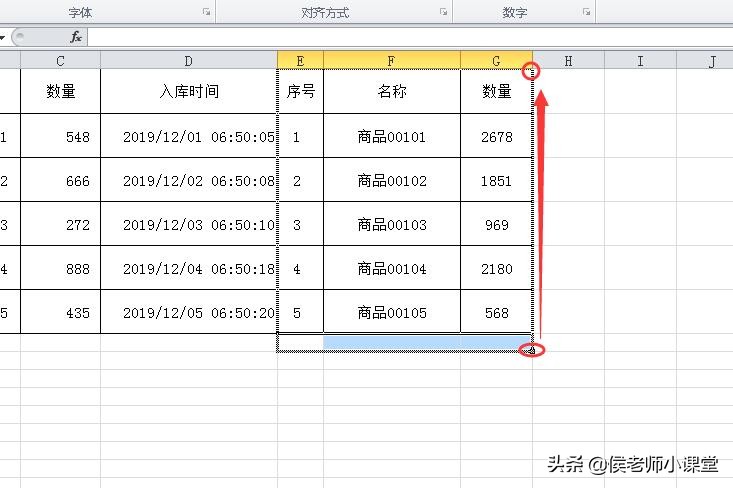Select 序号 cell 3 in column E

click(x=300, y=224)
